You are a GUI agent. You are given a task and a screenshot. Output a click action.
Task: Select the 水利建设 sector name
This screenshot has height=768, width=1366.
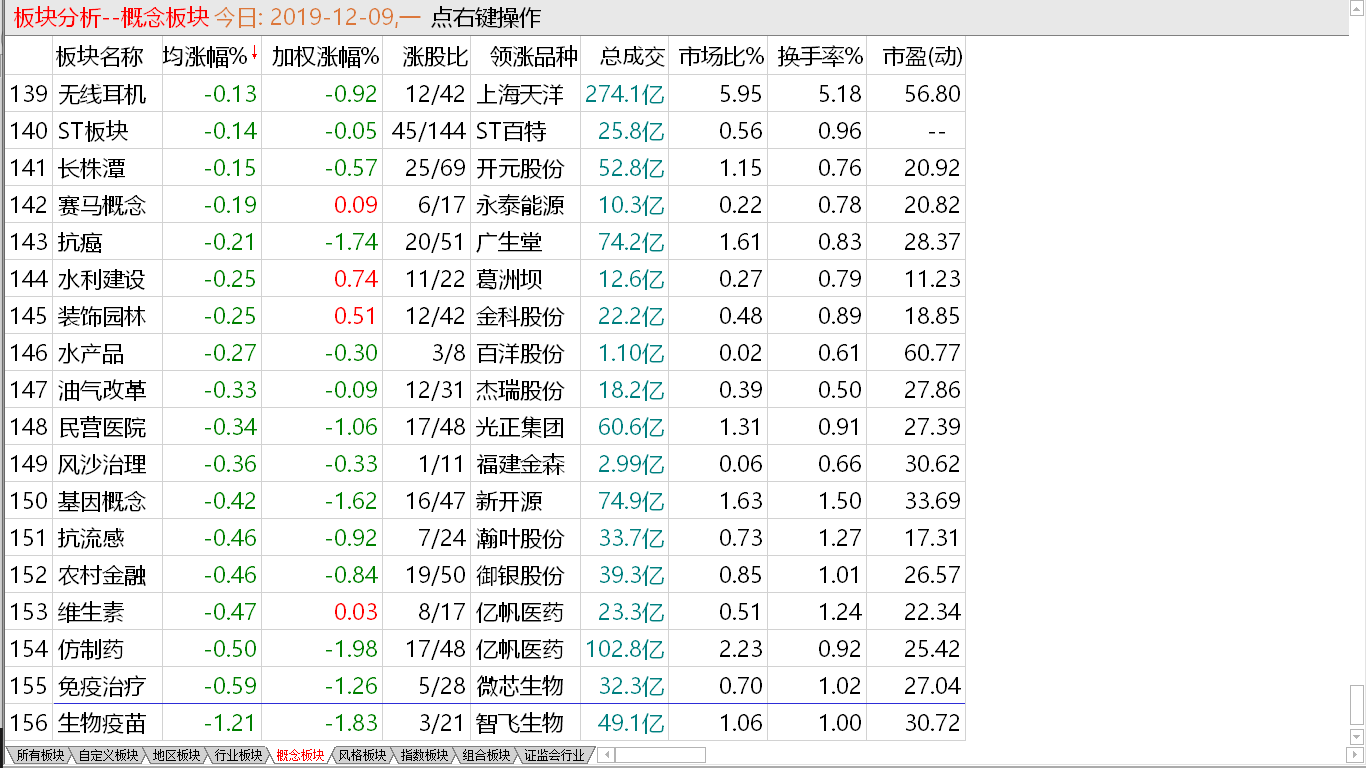(x=102, y=279)
